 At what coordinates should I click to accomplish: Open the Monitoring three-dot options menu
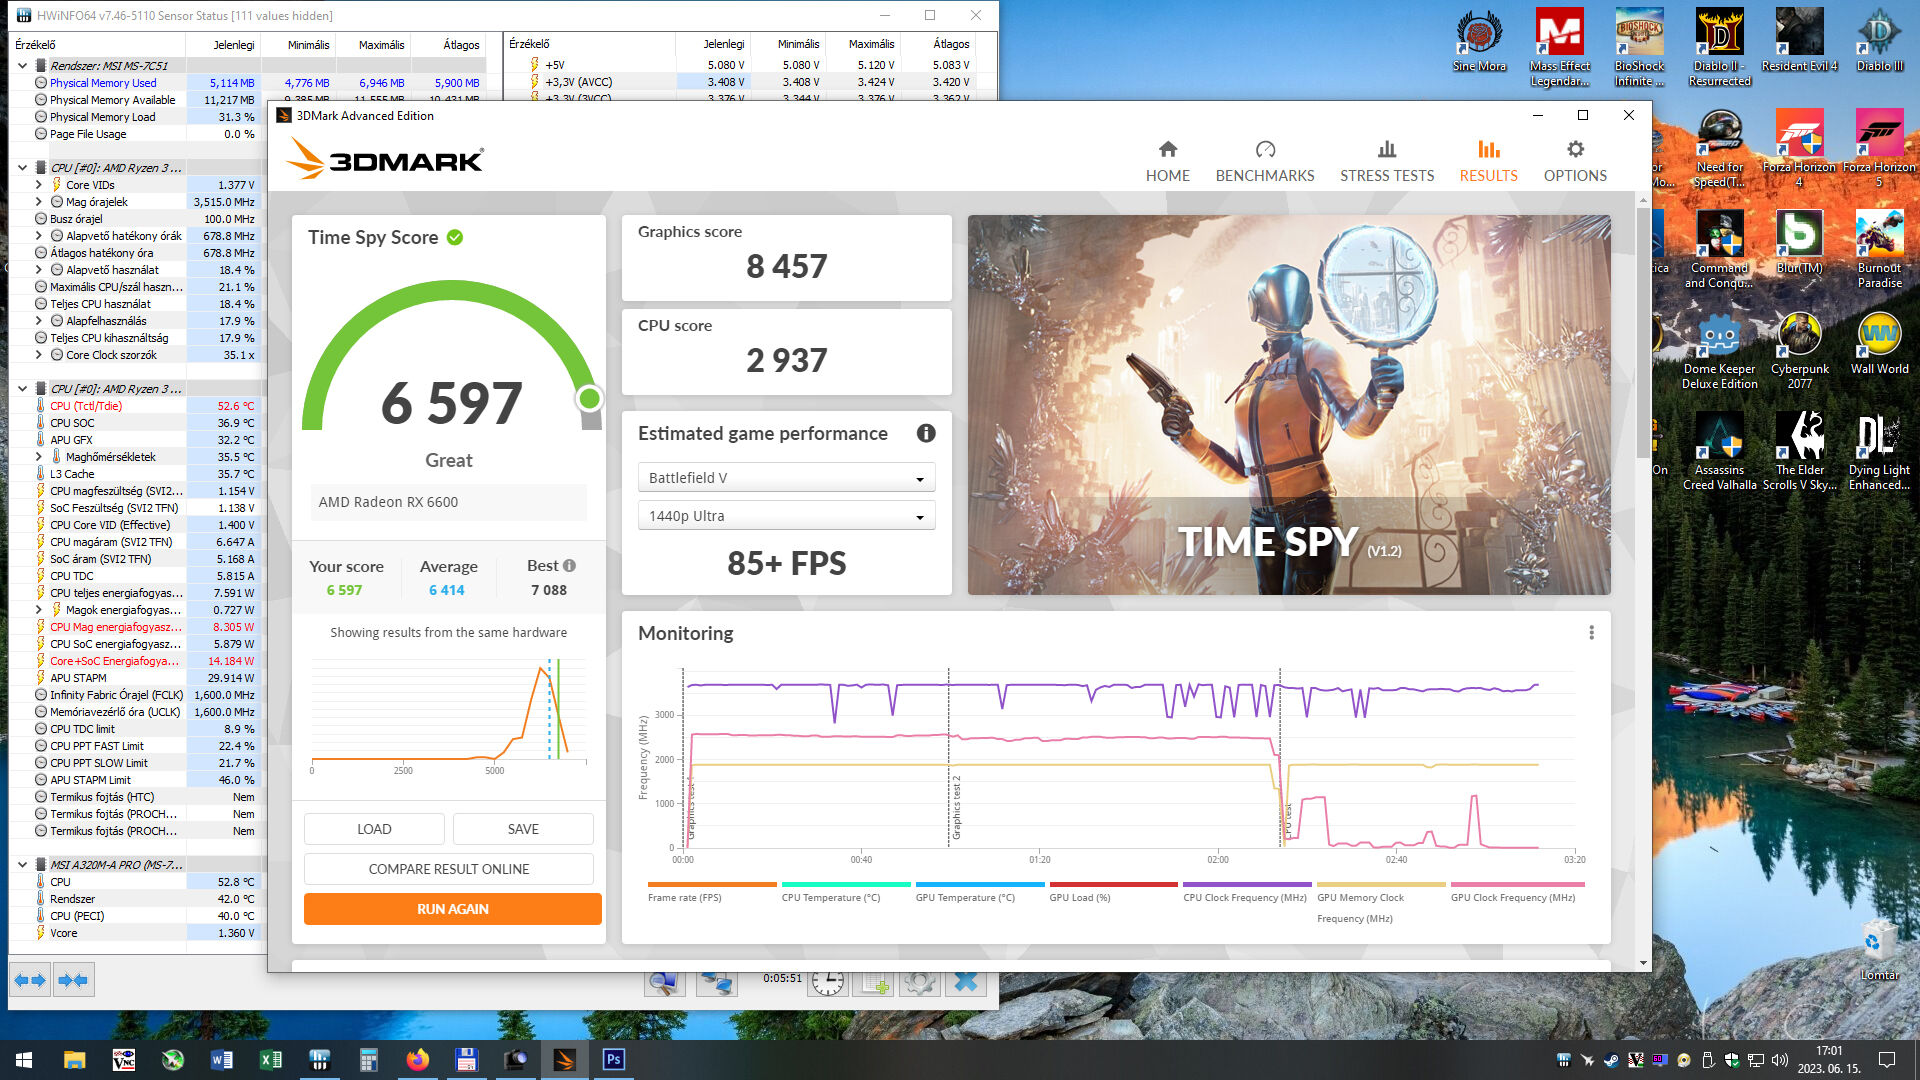(x=1591, y=633)
